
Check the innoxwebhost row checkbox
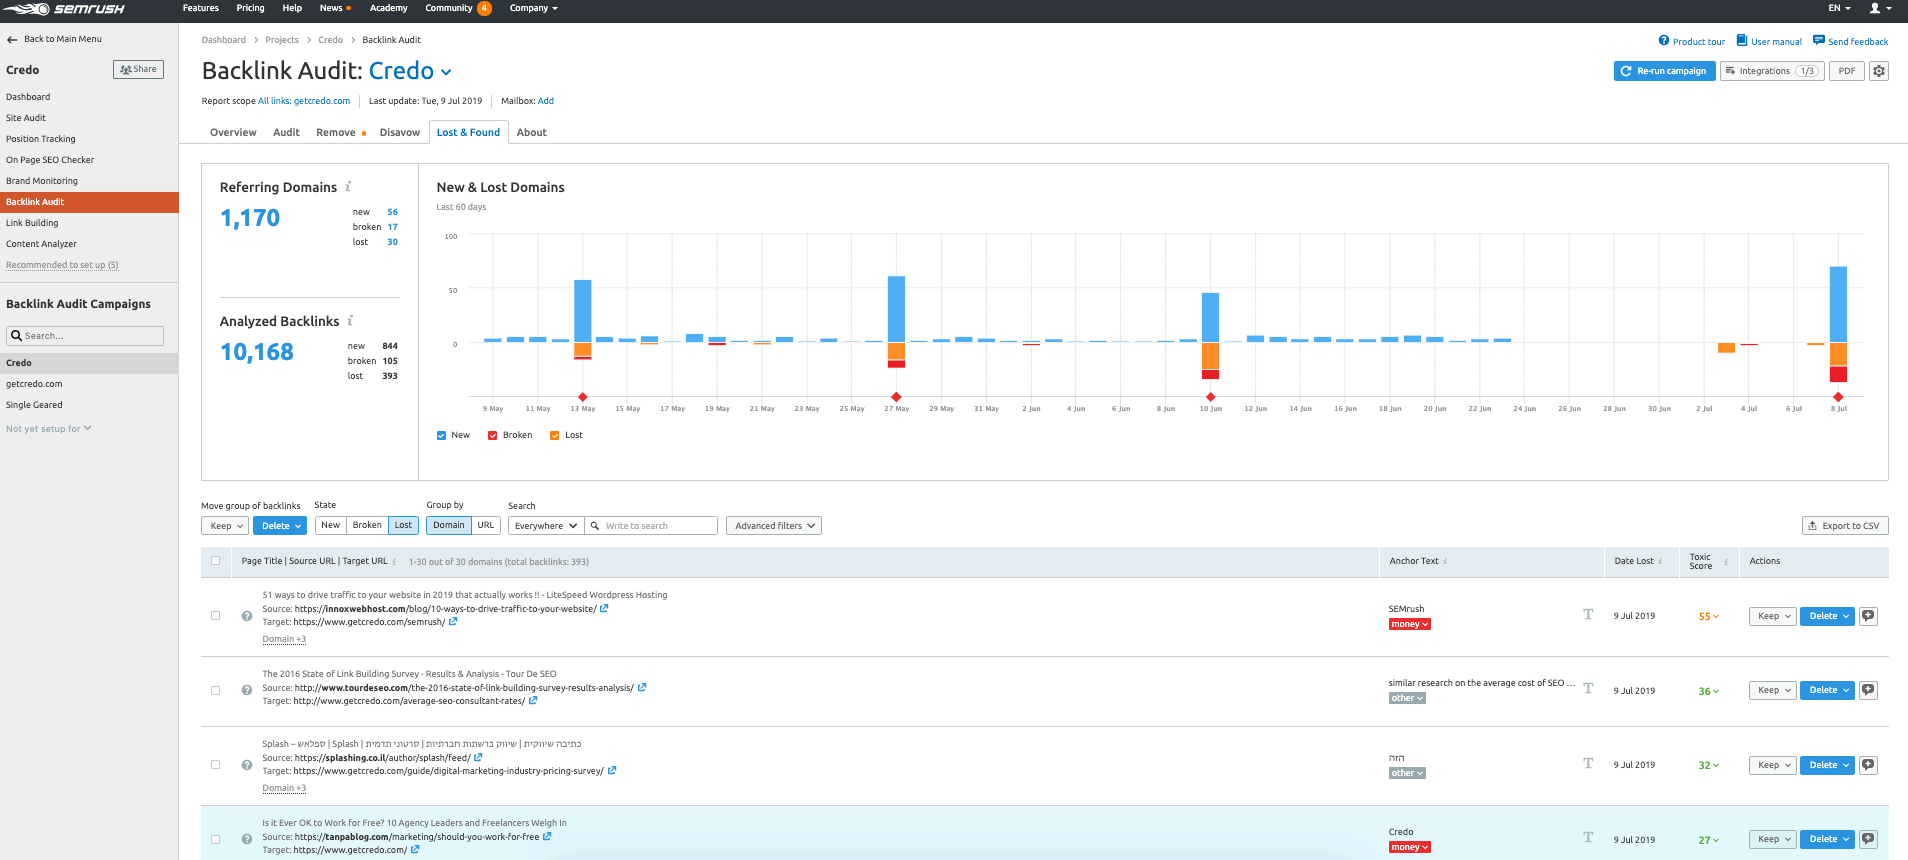(215, 616)
